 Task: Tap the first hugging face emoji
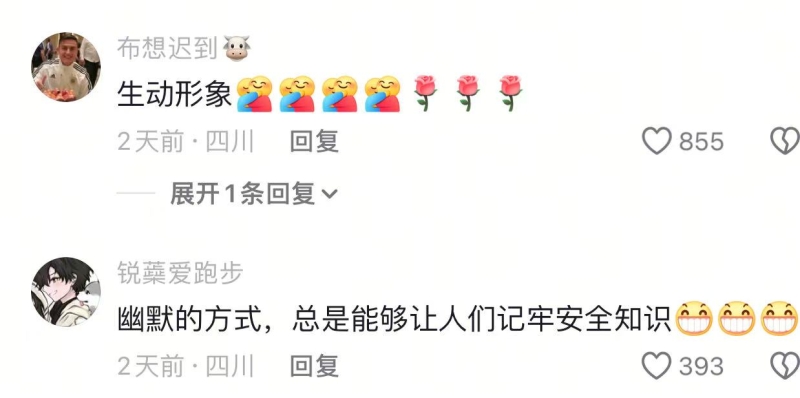pos(255,94)
